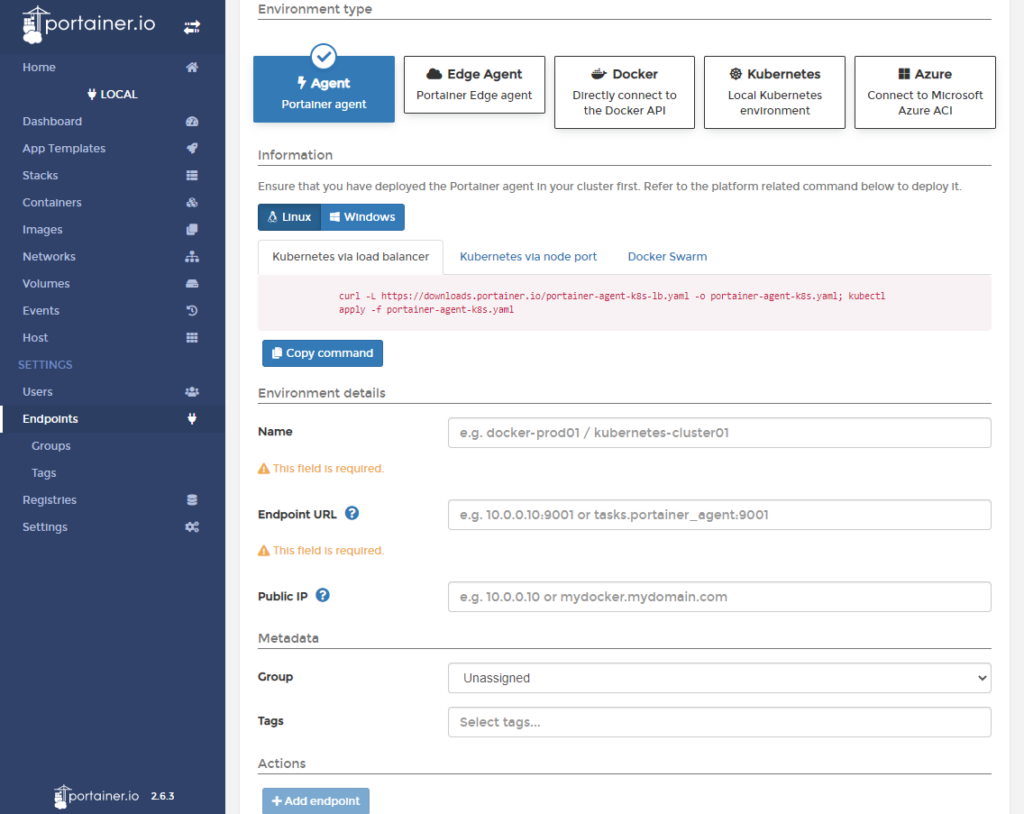Open App Templates in the sidebar
Viewport: 1024px width, 814px height.
click(112, 148)
